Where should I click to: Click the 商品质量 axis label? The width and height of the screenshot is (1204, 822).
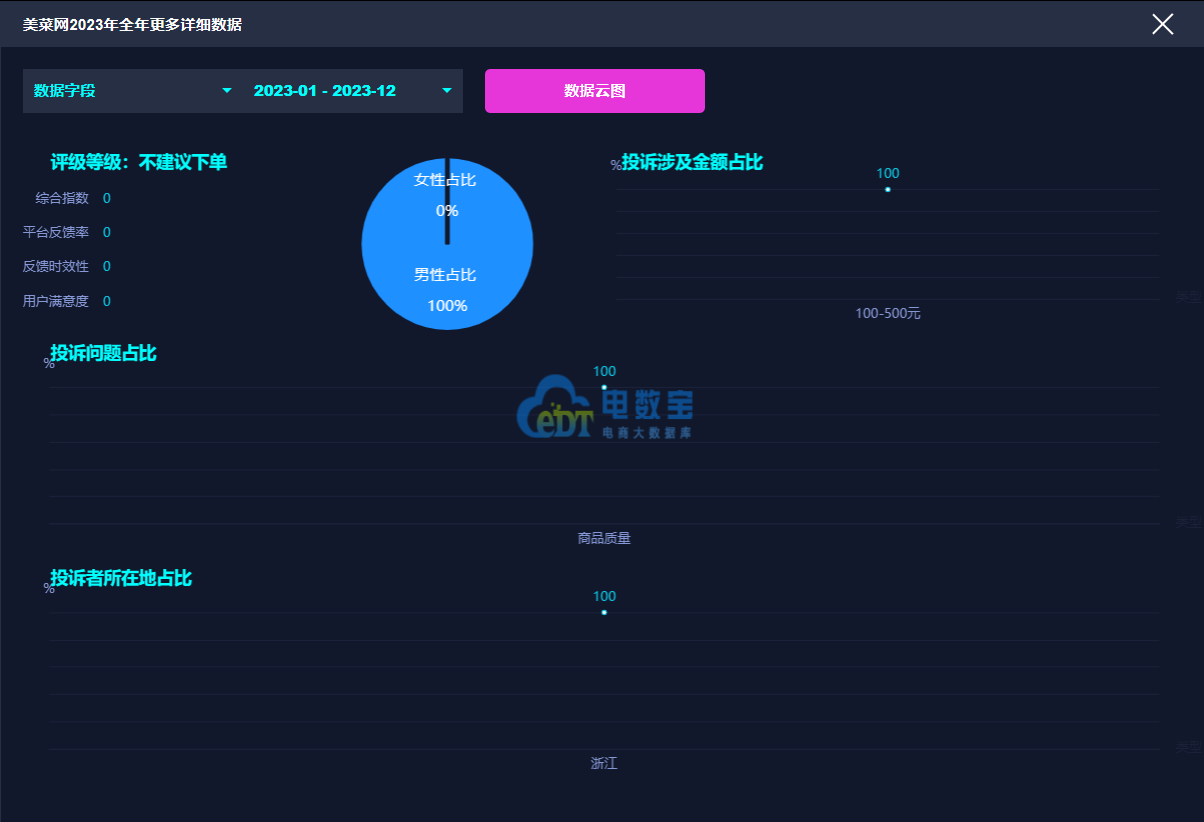(604, 538)
